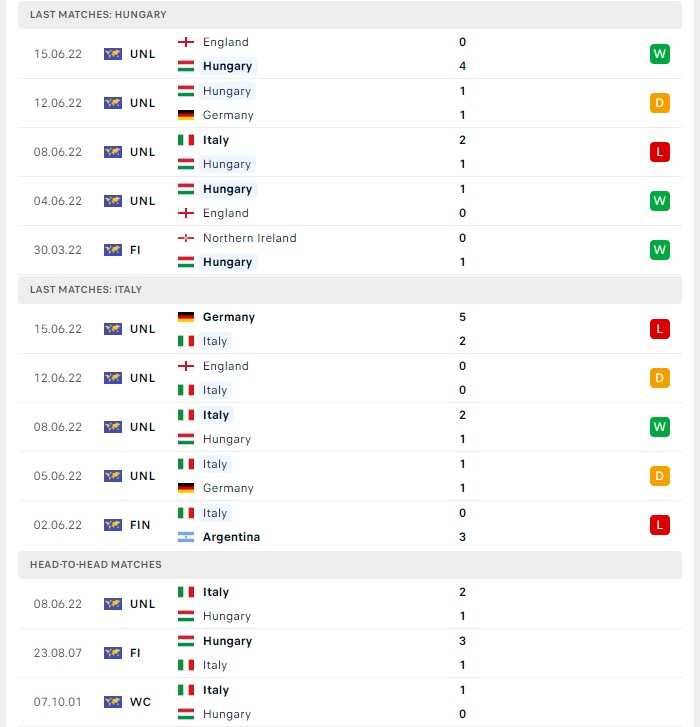Open the 04.06.22 Hungary vs England match row
The image size is (700, 727).
click(350, 201)
